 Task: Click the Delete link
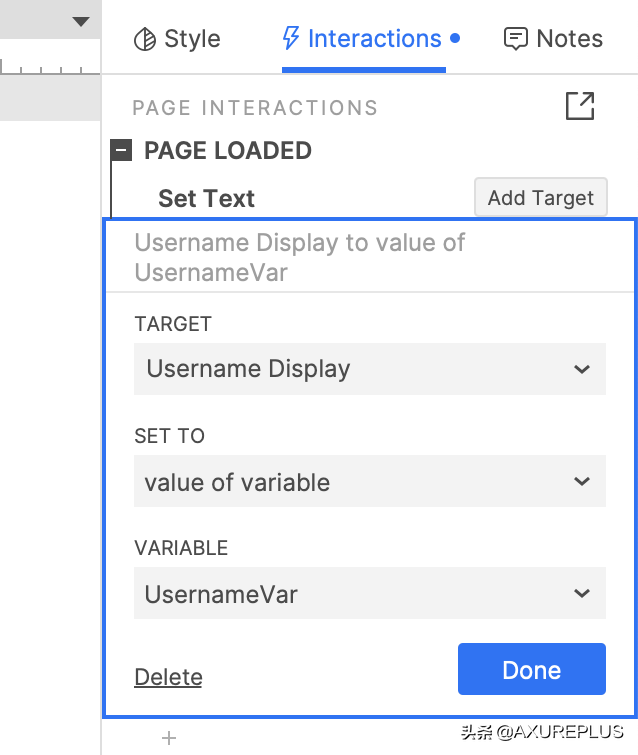click(x=168, y=677)
